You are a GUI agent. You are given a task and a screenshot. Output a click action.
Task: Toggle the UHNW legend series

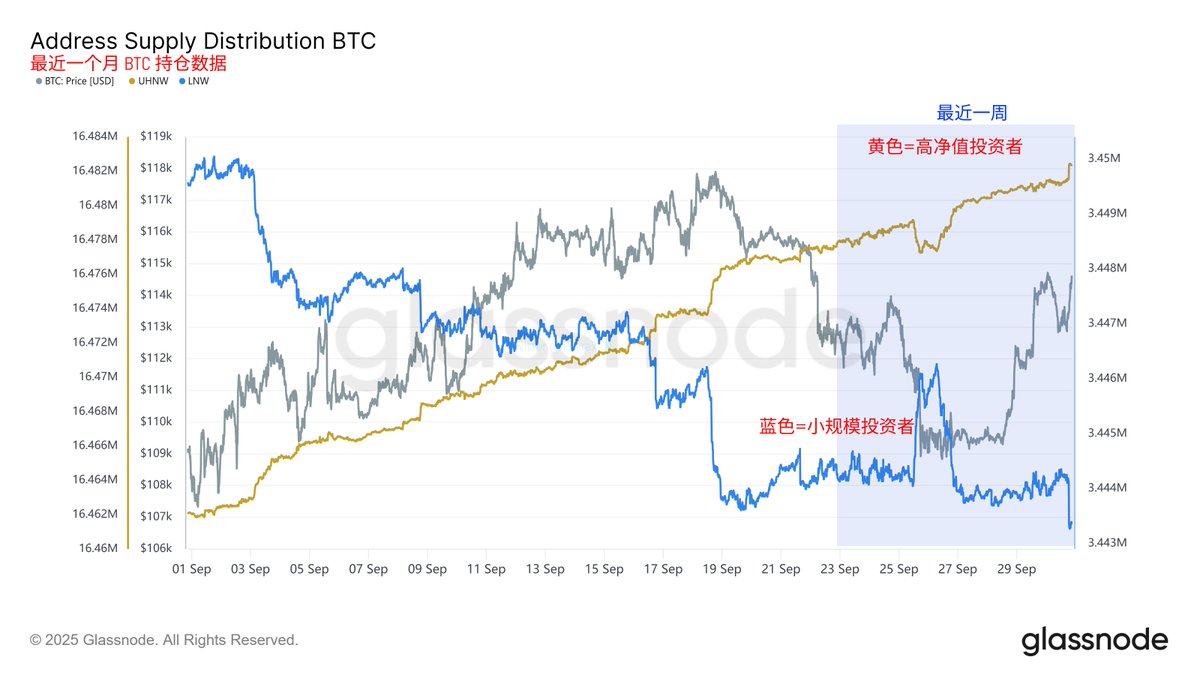[151, 81]
